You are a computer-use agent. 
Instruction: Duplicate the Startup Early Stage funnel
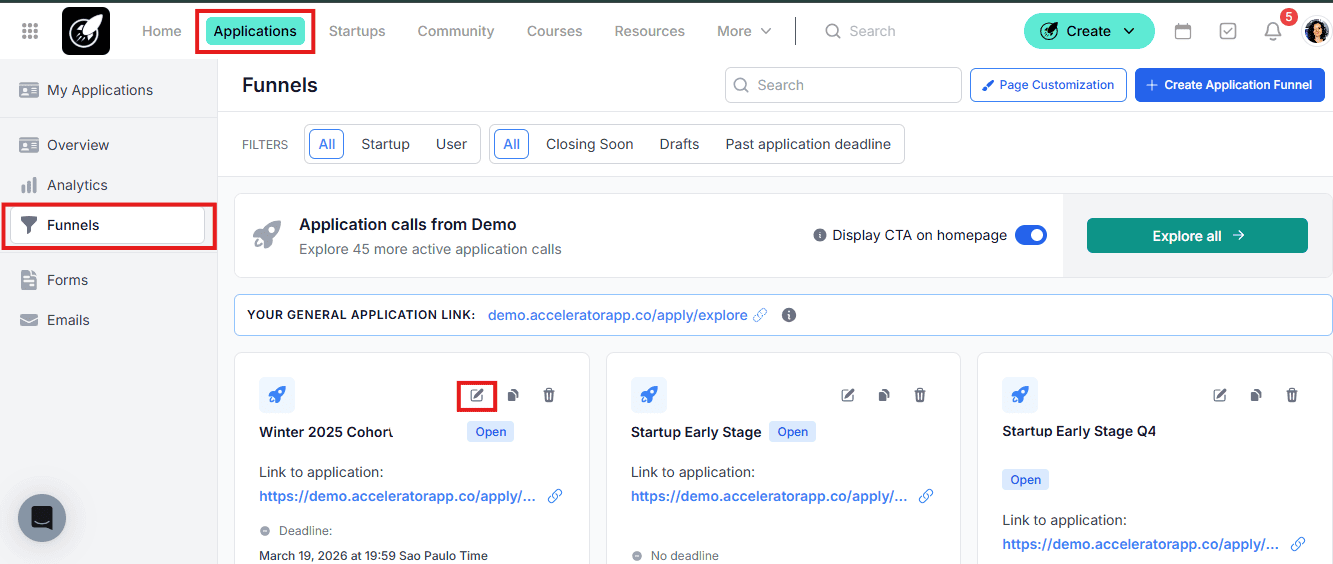[x=884, y=395]
